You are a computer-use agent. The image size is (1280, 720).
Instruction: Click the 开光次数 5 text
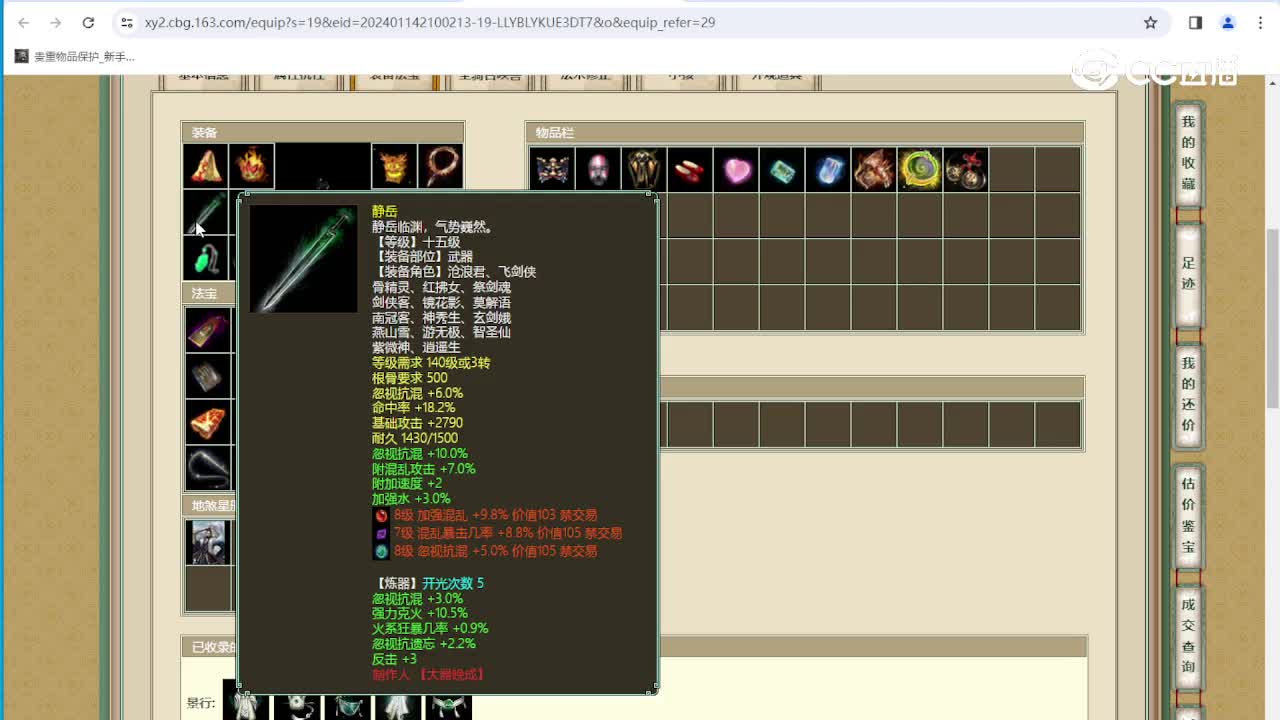pos(453,583)
